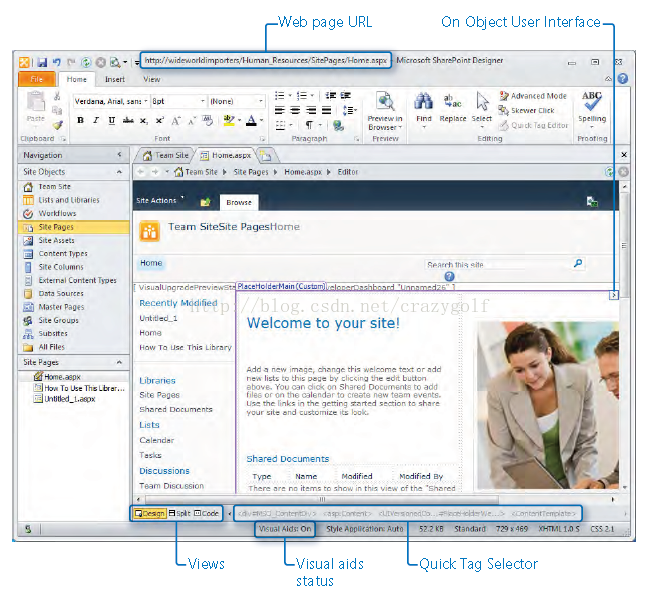Viewport: 661px width, 591px height.
Task: Click Site Pages in the breadcrumb
Action: coord(251,172)
